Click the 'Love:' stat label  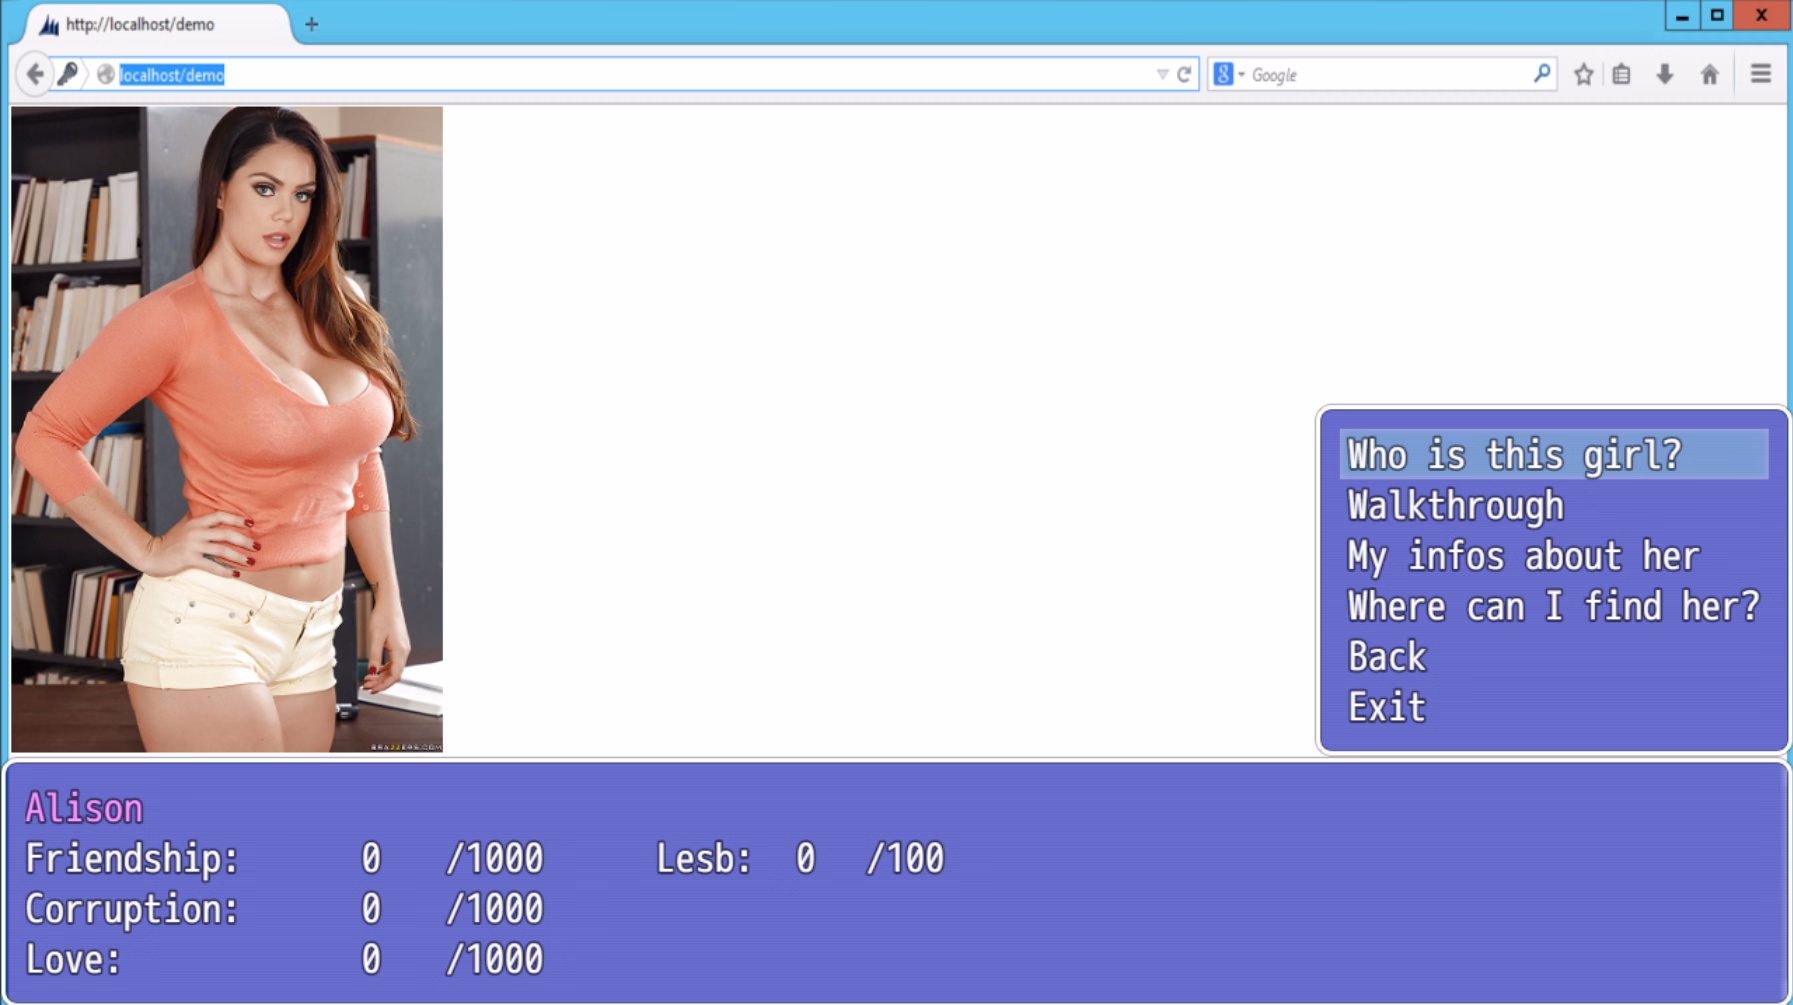(x=73, y=960)
